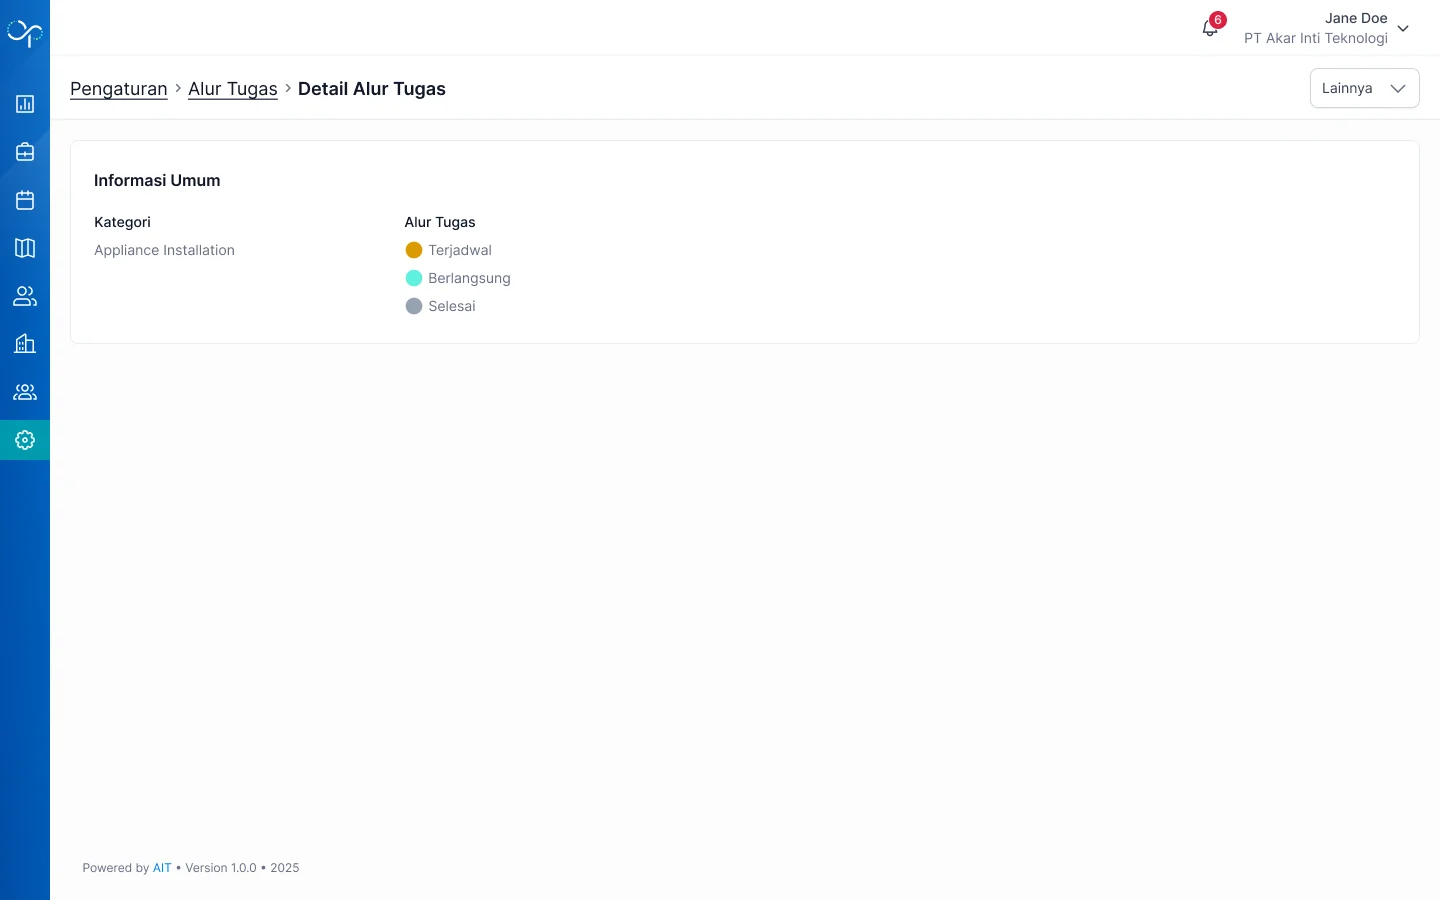Click the infinity logo in the sidebar
This screenshot has height=900, width=1440.
click(25, 33)
